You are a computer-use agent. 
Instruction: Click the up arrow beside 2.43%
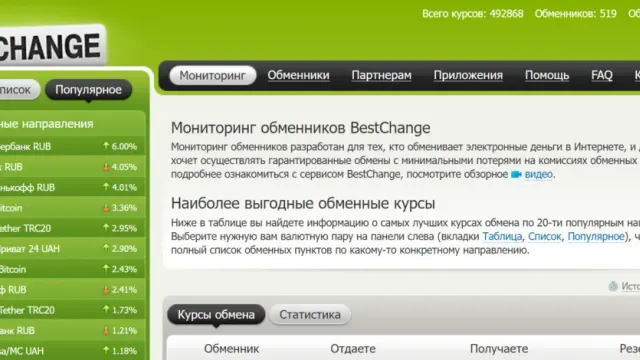[106, 268]
